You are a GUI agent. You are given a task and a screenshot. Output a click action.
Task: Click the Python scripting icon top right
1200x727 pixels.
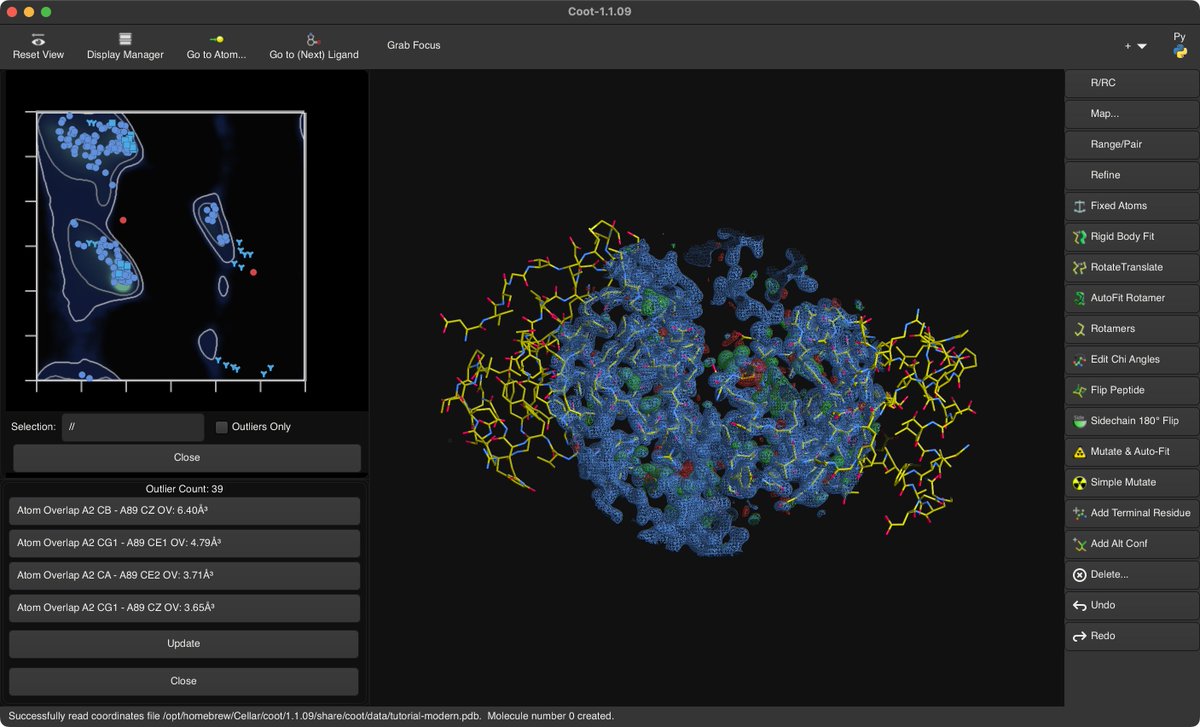tap(1180, 45)
